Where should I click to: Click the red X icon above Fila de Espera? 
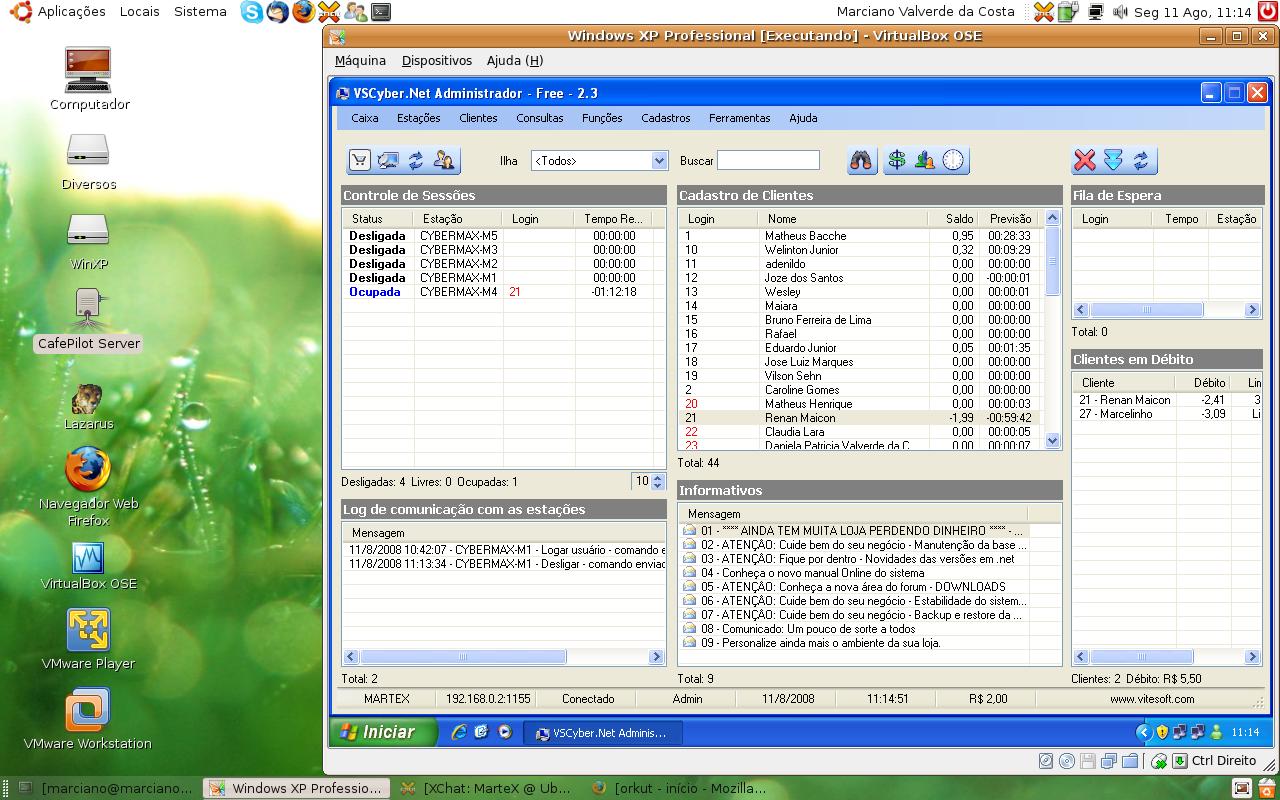[x=1085, y=160]
